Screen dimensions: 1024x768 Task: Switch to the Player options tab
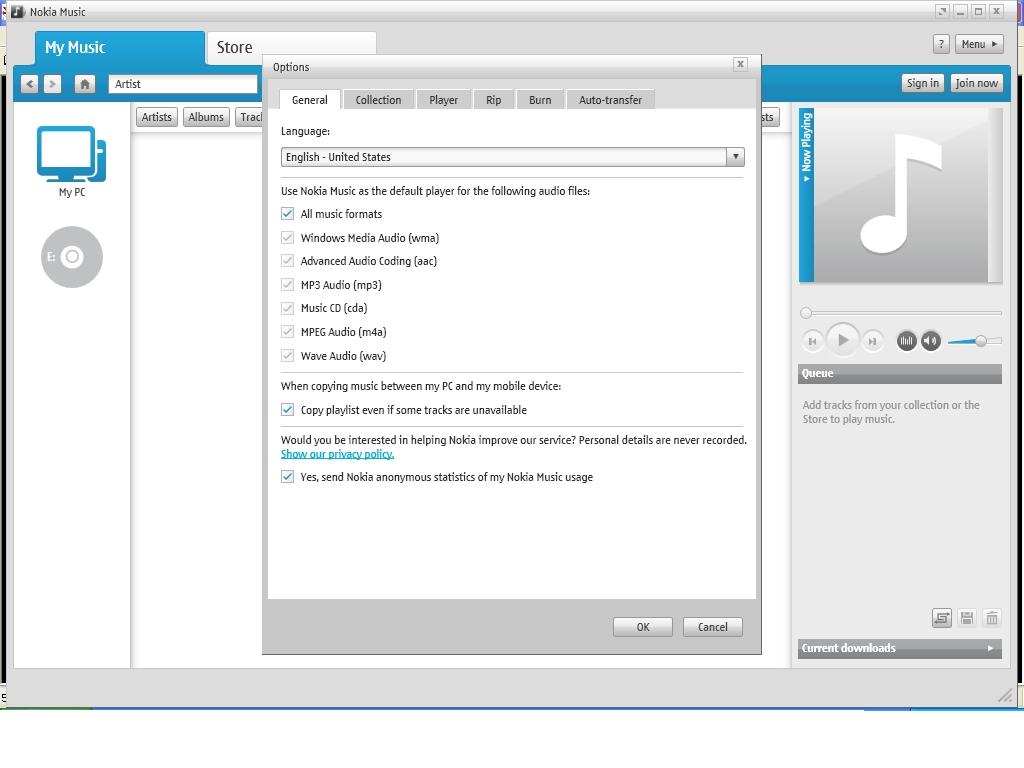coord(443,99)
